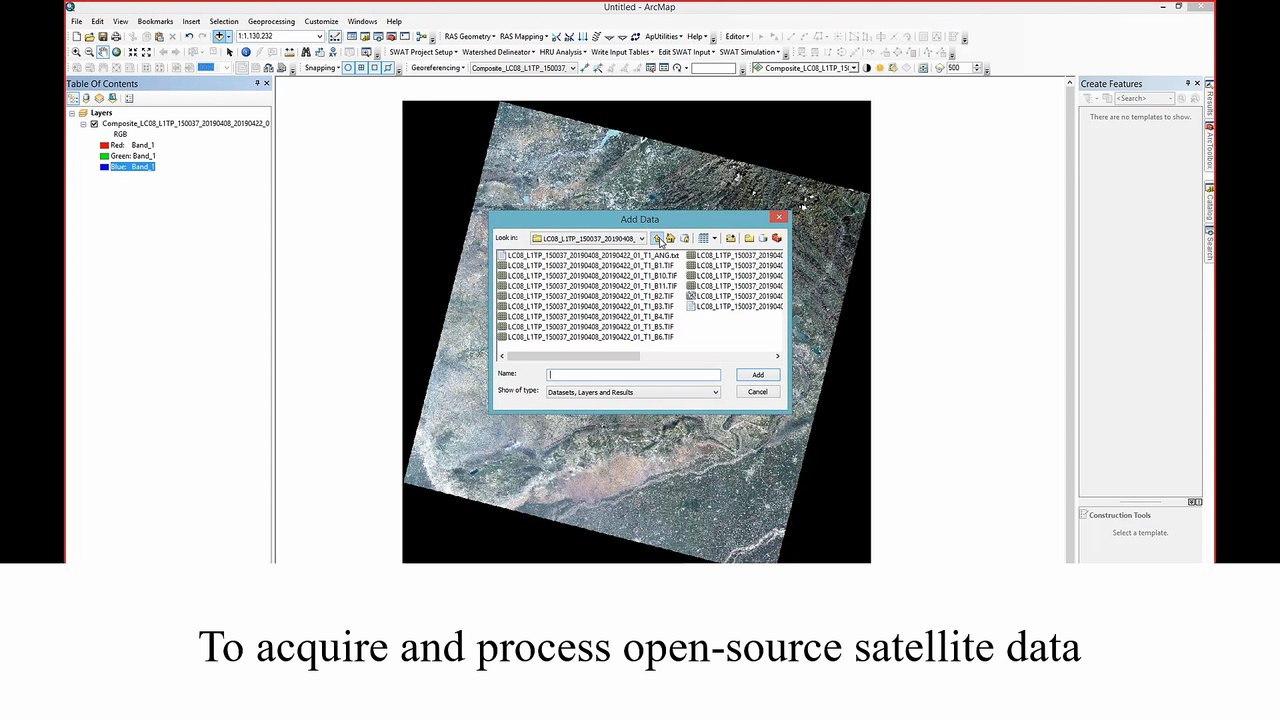Open Show of type dropdown
Viewport: 1280px width, 720px height.
coord(715,392)
